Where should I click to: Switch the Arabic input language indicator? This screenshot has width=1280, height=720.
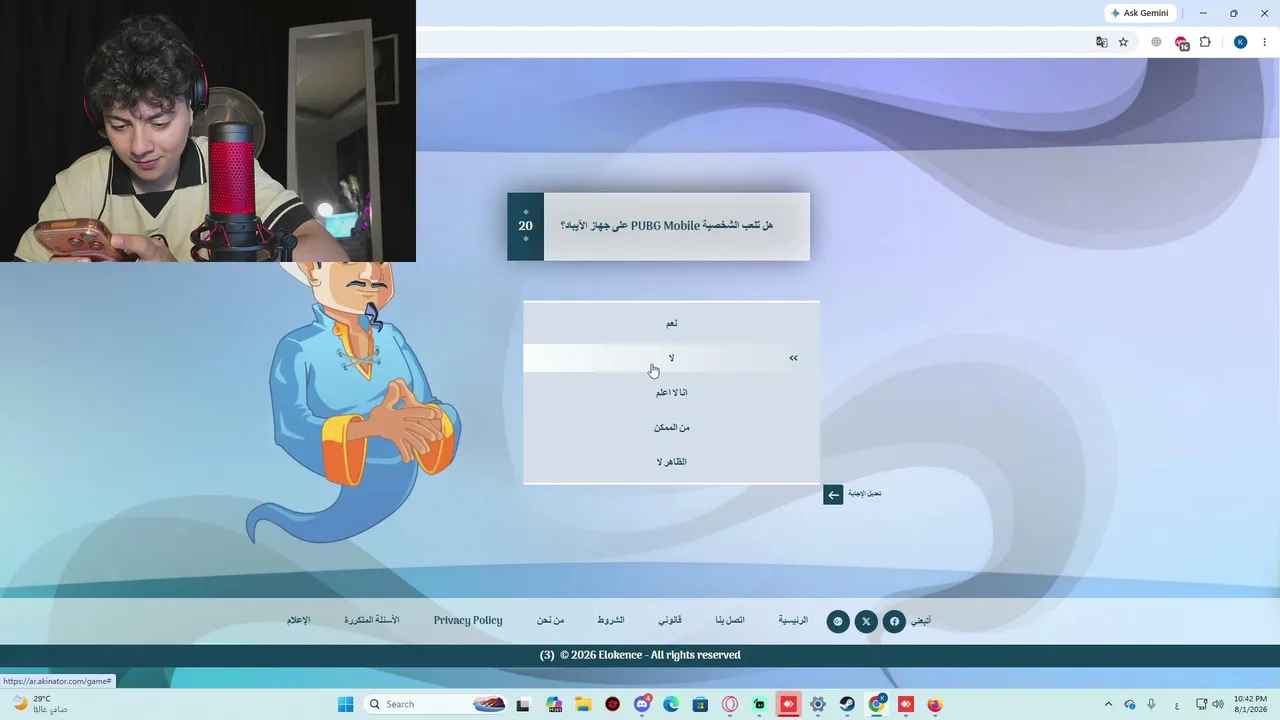tap(1176, 704)
